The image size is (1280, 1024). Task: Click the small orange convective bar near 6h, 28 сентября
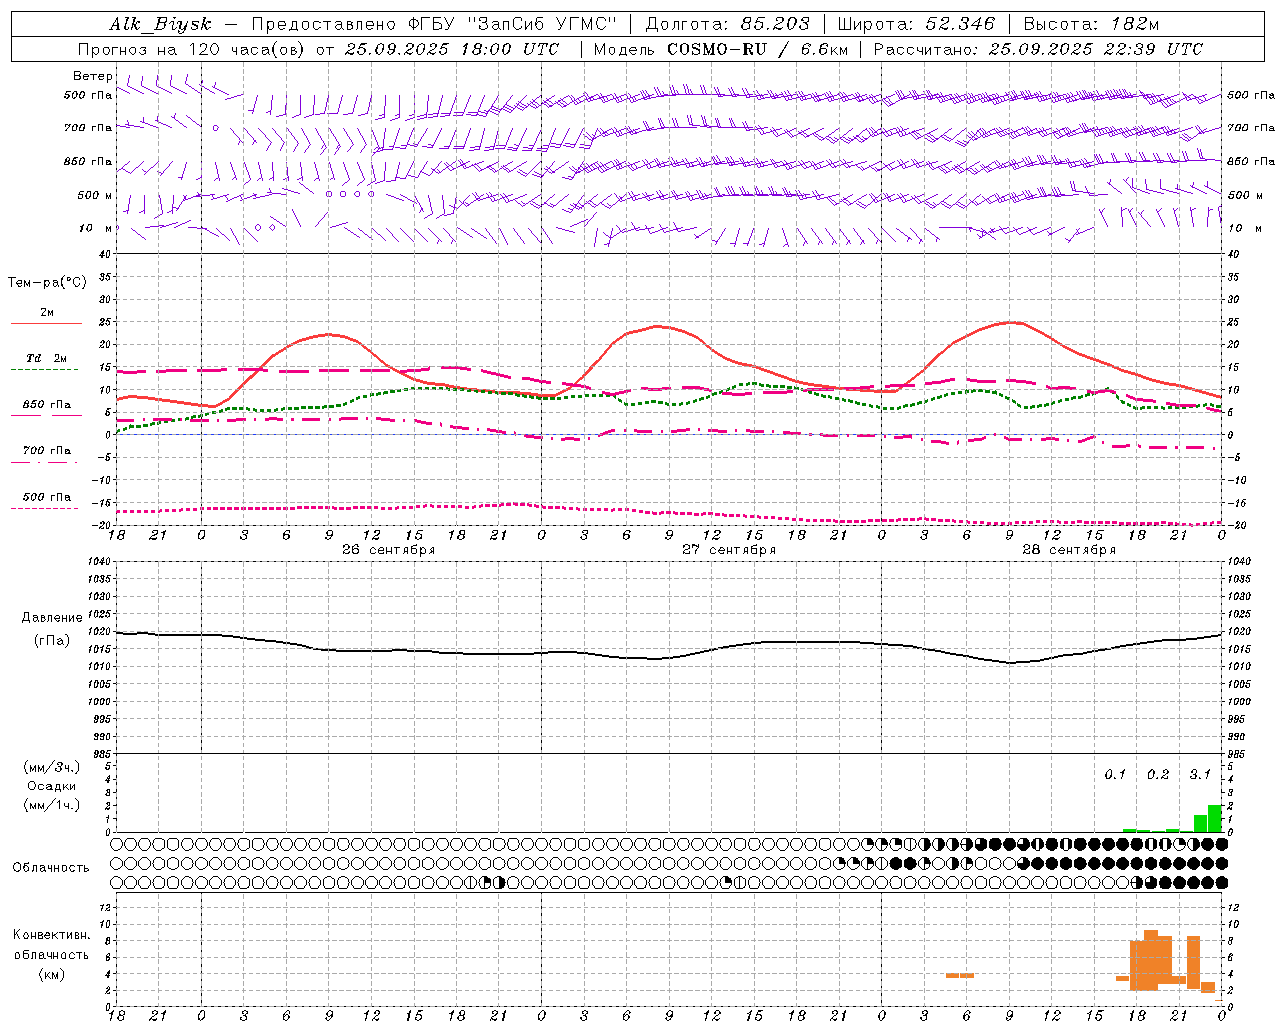(x=960, y=975)
